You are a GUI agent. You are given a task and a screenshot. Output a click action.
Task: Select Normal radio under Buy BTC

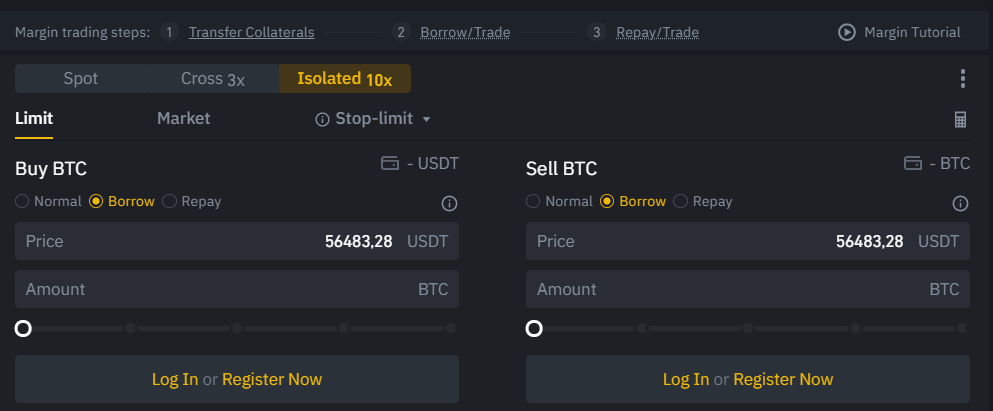[23, 201]
